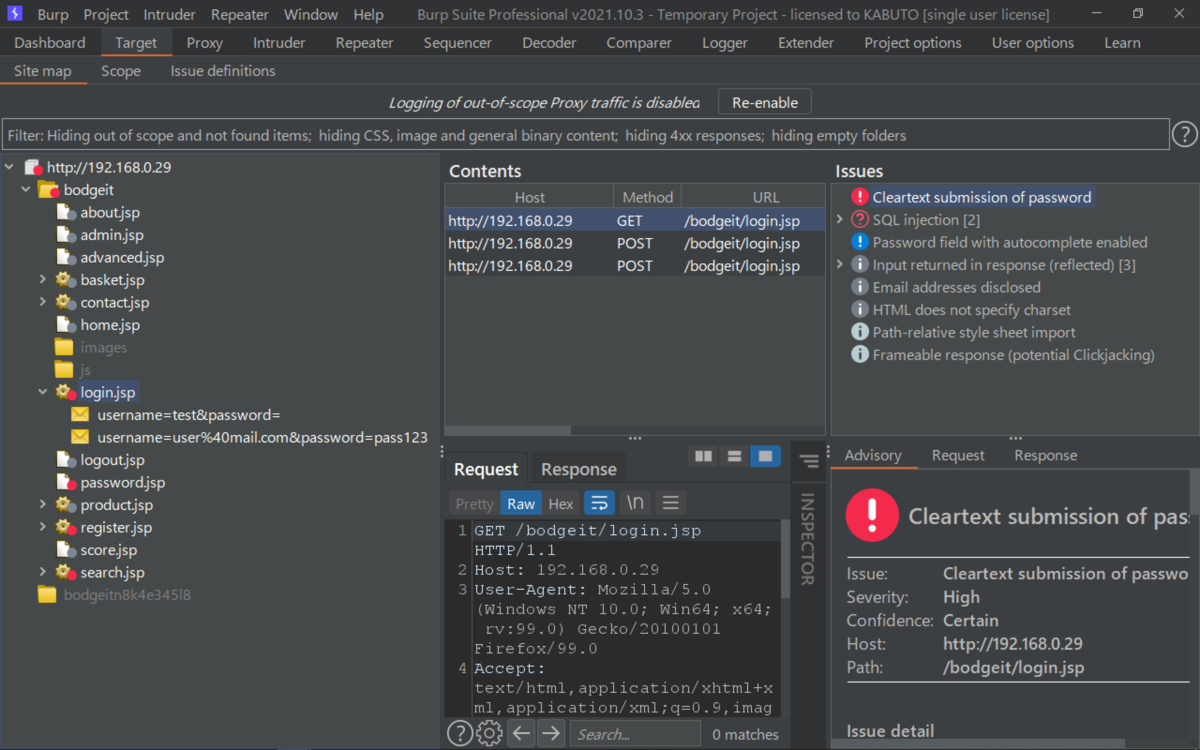Sort contents by Host column header

[x=530, y=197]
